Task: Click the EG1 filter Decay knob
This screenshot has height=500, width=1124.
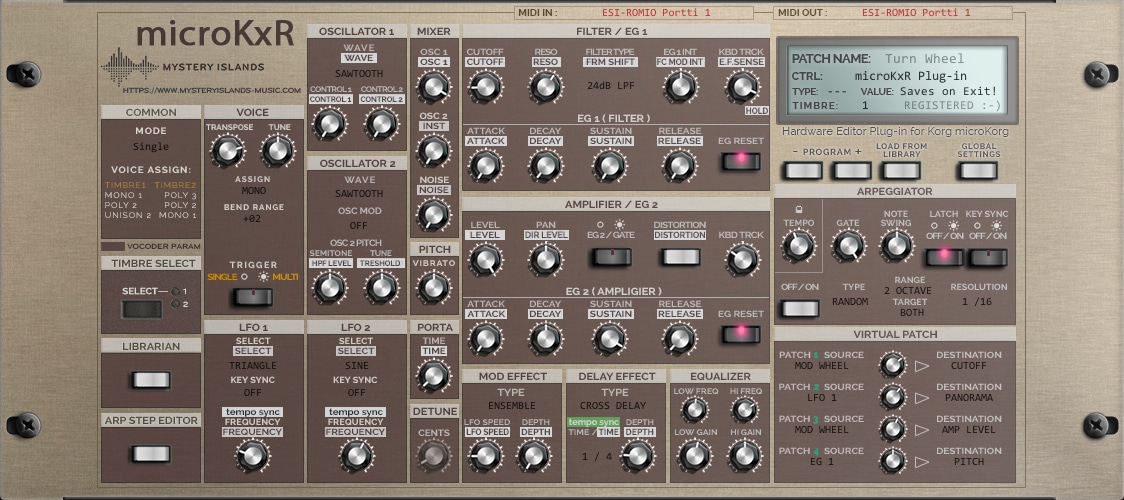Action: coord(546,165)
